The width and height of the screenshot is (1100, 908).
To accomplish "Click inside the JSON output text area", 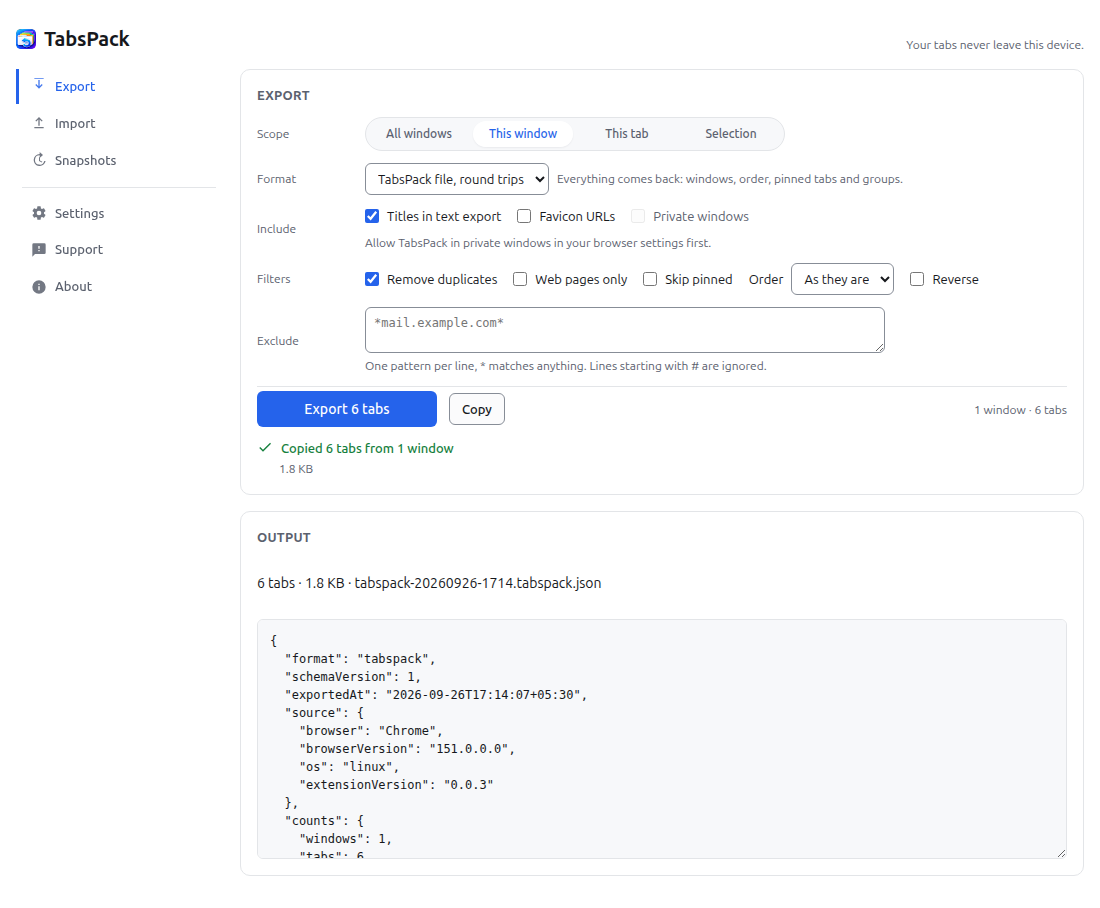I will (x=662, y=738).
